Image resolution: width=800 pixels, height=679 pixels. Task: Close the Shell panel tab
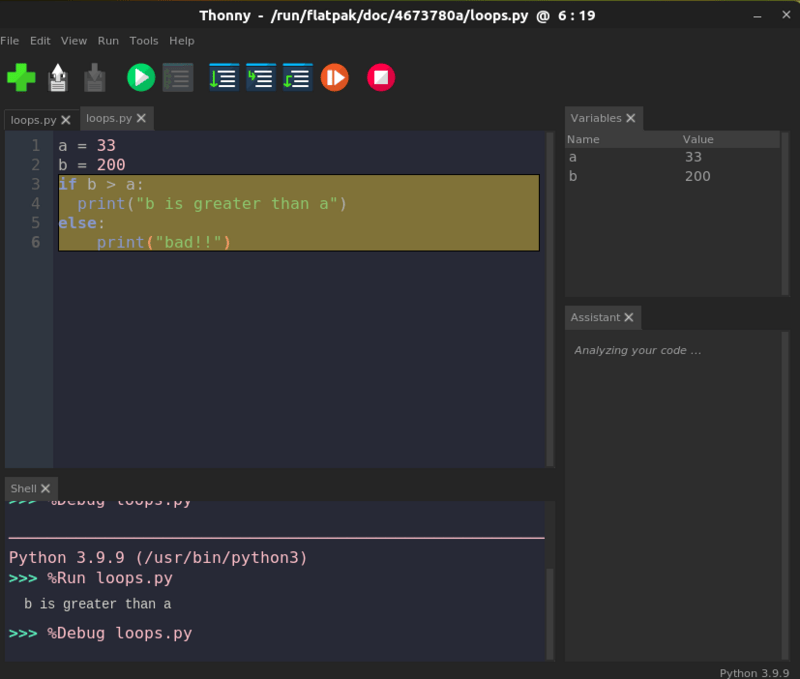point(46,489)
